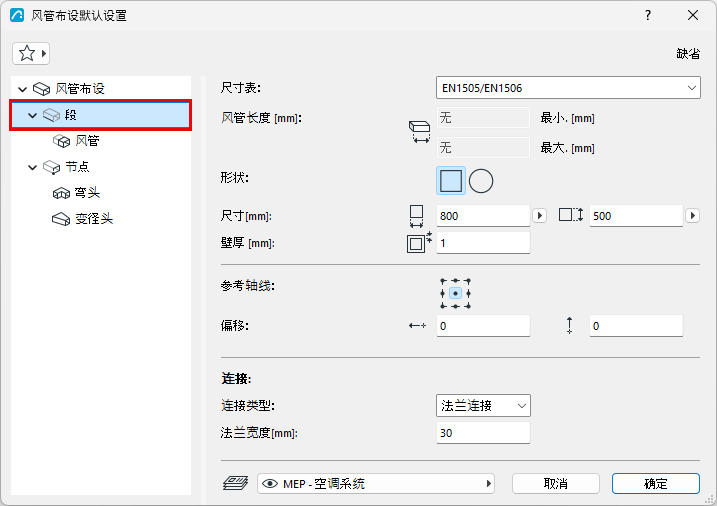Select 段 in the settings tree
The height and width of the screenshot is (506, 717).
point(101,115)
